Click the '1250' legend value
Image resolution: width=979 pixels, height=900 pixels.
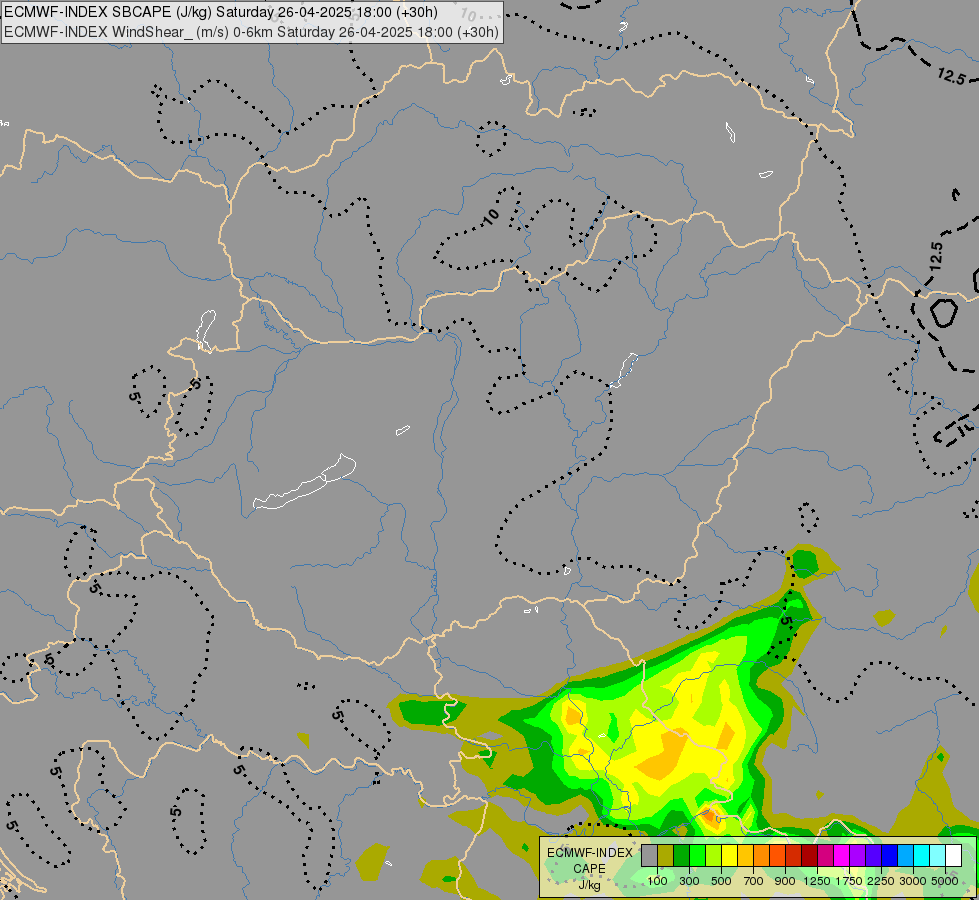click(x=817, y=881)
